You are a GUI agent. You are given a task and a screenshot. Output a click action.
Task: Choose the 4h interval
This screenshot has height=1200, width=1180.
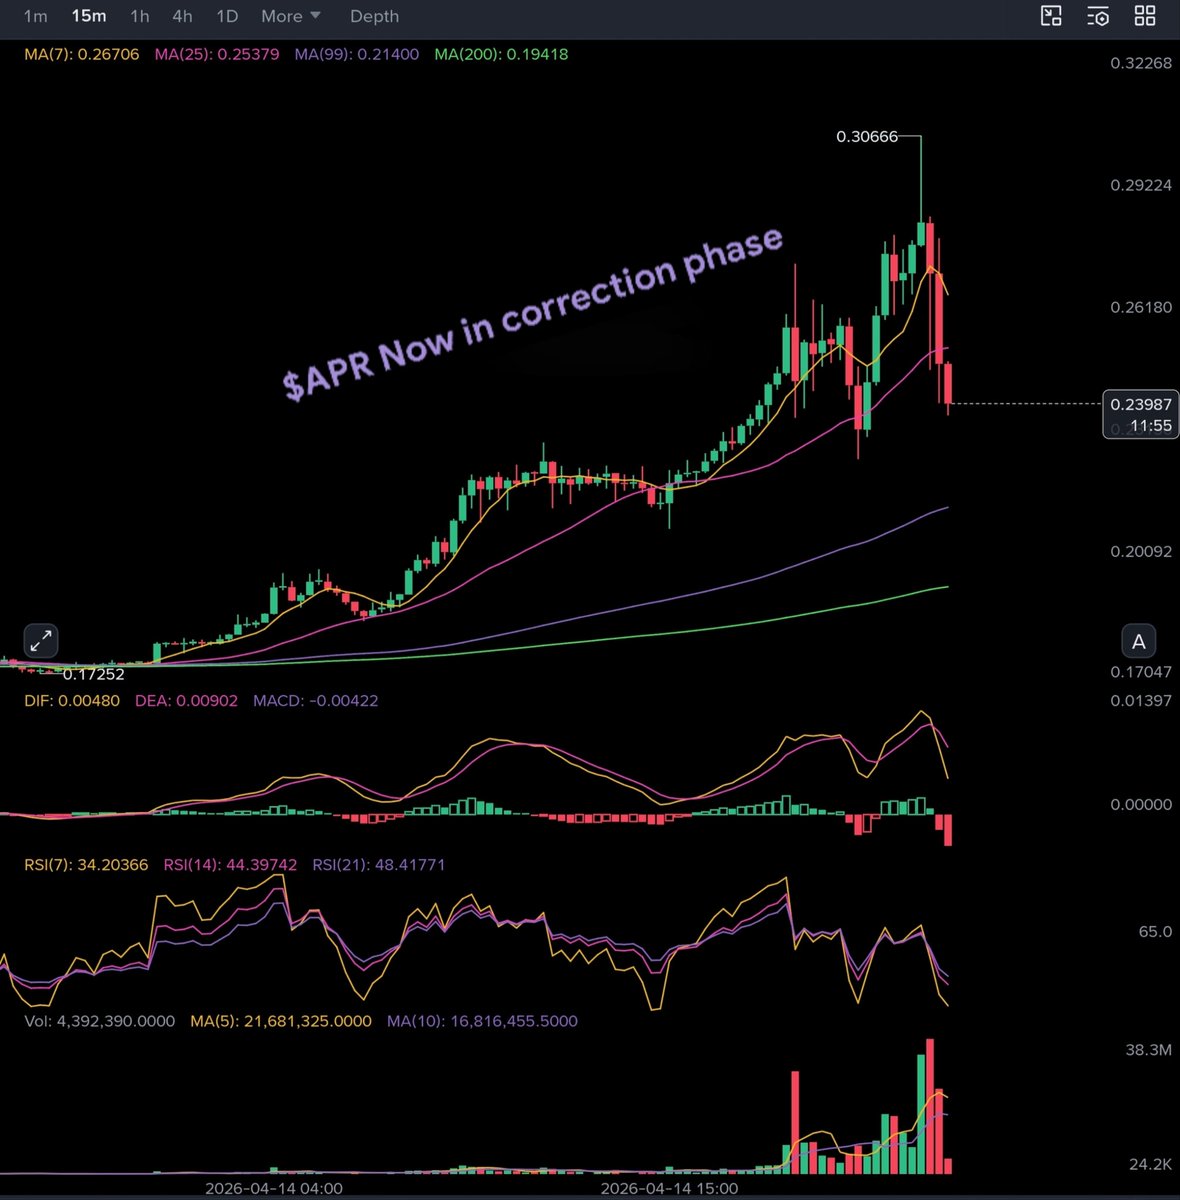[x=182, y=16]
